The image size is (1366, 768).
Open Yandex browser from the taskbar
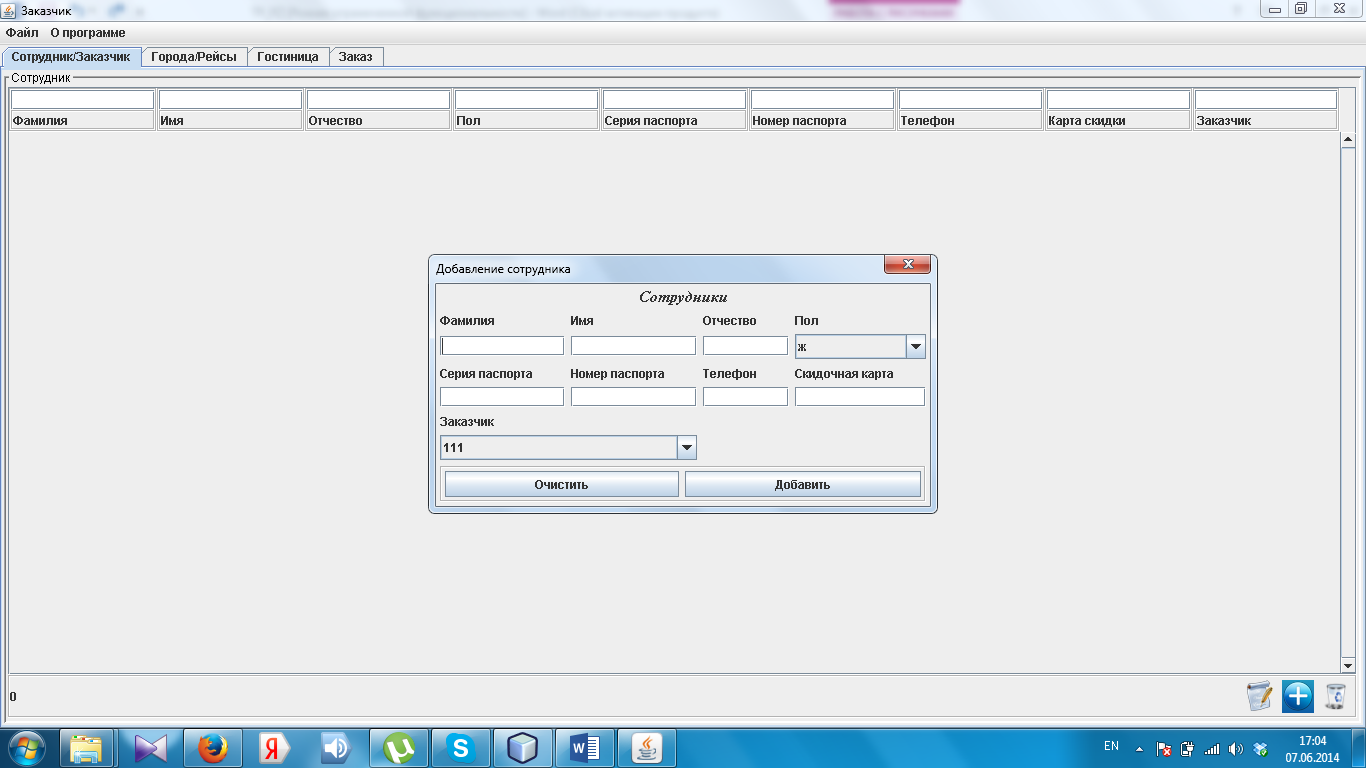coord(273,748)
